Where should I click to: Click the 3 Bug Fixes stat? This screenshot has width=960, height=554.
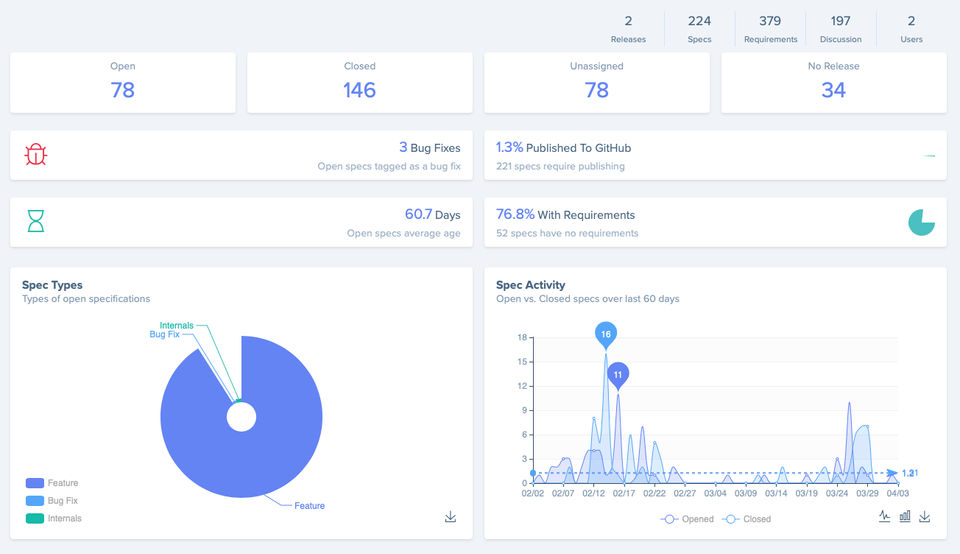(429, 148)
